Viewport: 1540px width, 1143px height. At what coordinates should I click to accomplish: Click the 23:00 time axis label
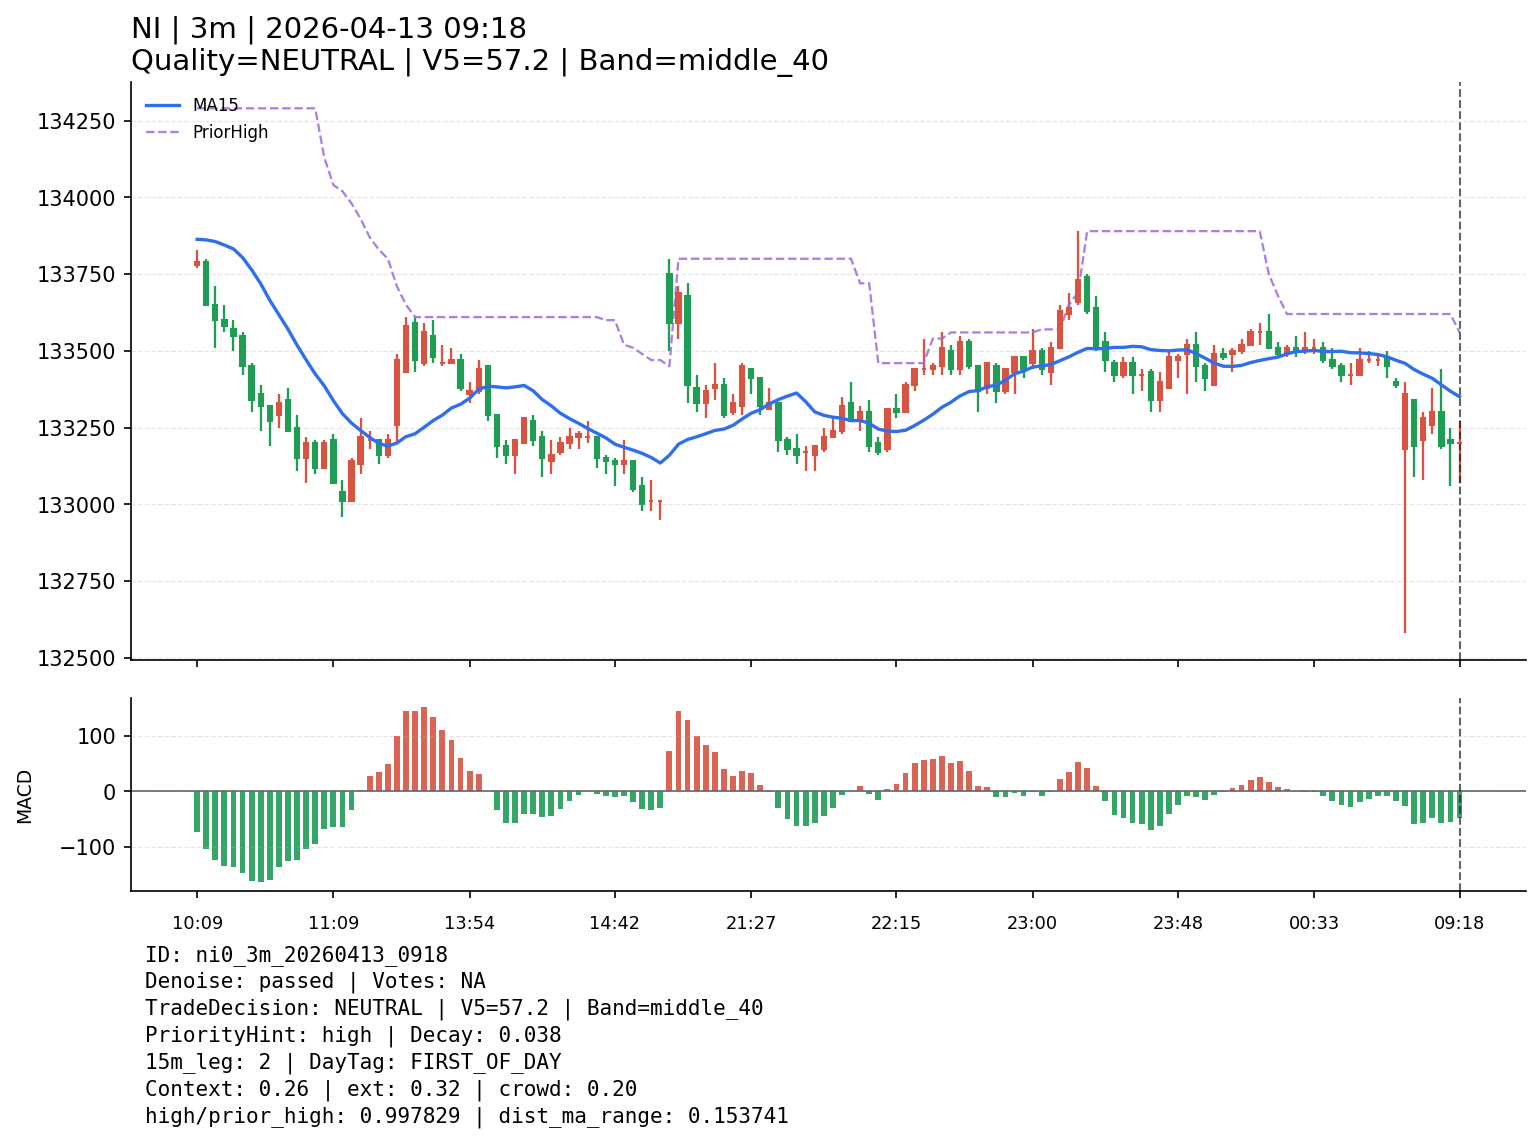[x=1032, y=923]
